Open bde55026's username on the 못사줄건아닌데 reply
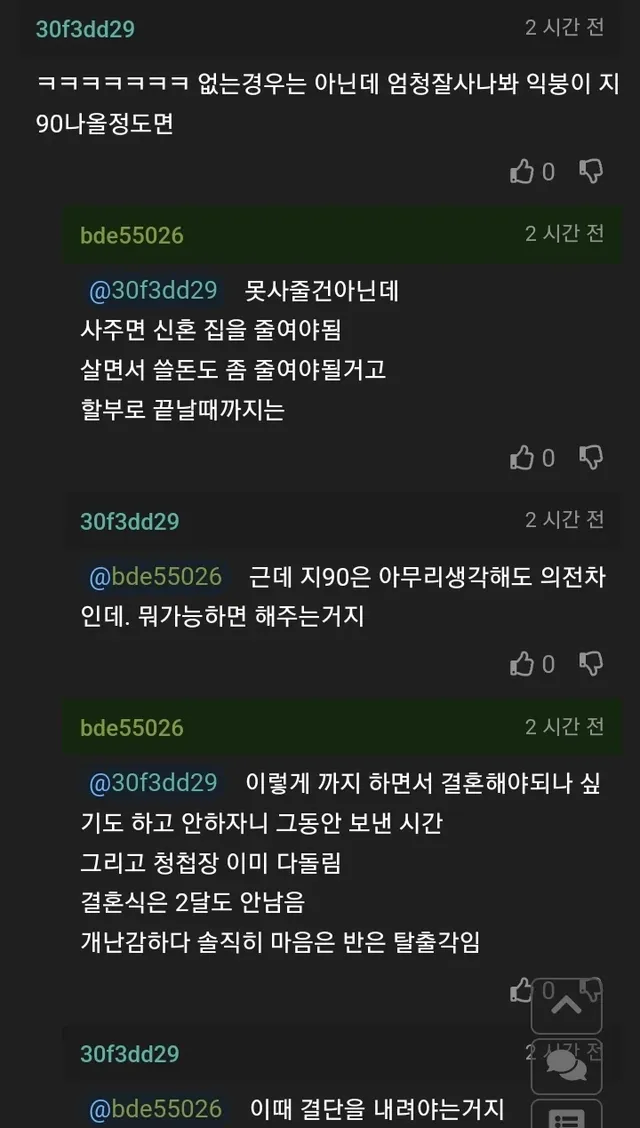The height and width of the screenshot is (1128, 640). [x=132, y=235]
